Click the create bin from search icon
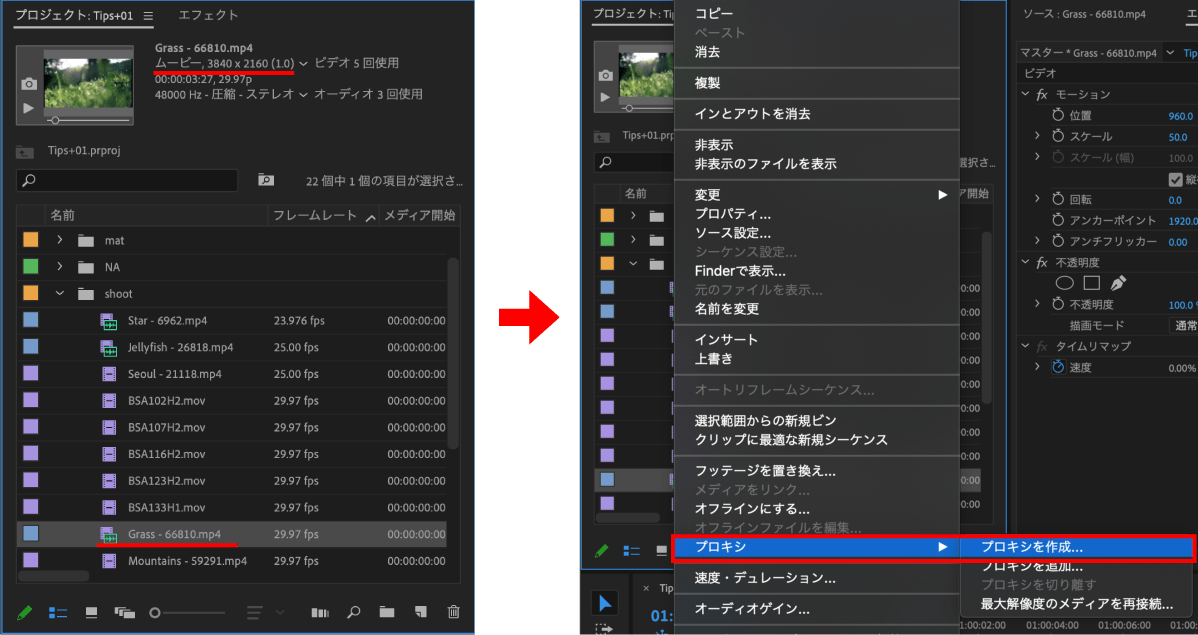 (x=266, y=180)
